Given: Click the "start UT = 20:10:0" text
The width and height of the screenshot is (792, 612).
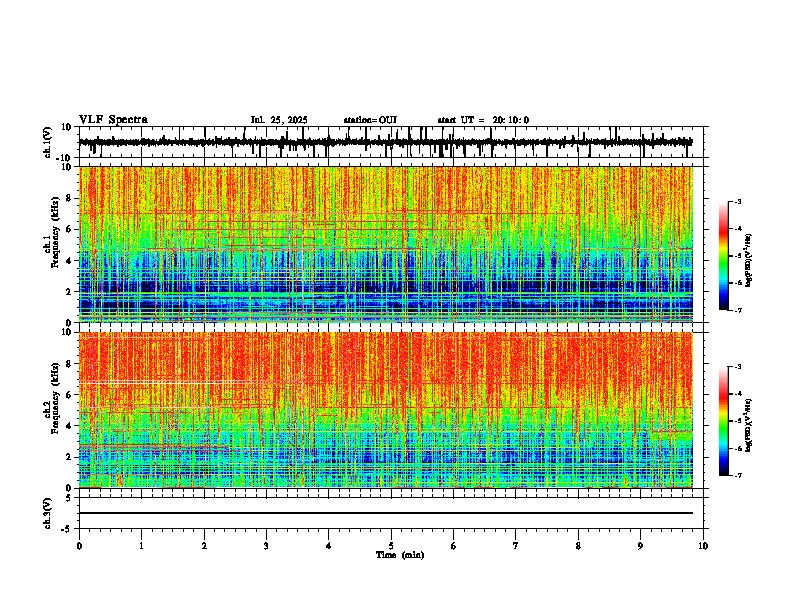Looking at the screenshot, I should tap(483, 120).
